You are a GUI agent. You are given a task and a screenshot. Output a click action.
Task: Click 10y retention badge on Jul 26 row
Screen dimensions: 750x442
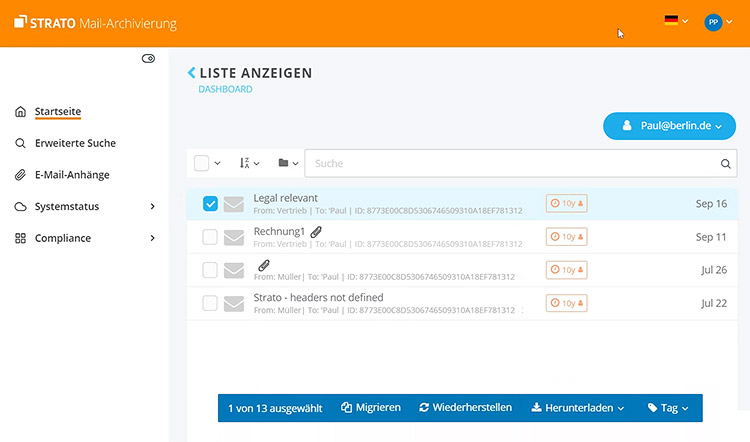click(566, 270)
